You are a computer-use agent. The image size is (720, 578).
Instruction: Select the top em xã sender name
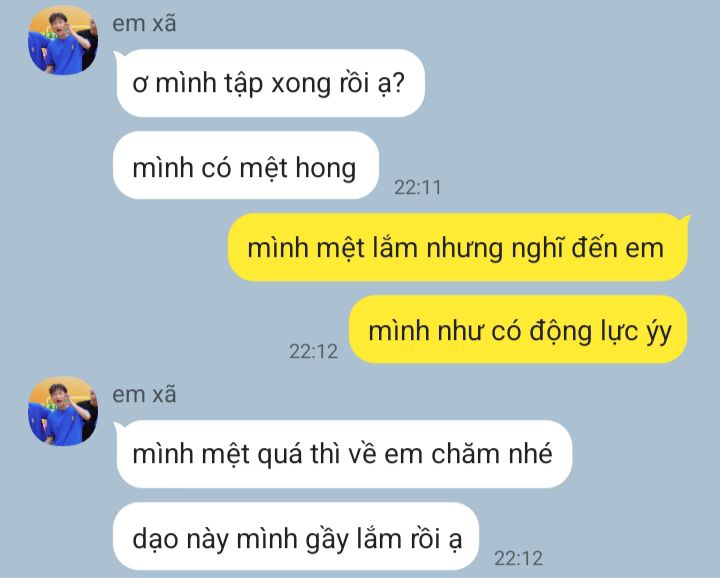pos(144,23)
